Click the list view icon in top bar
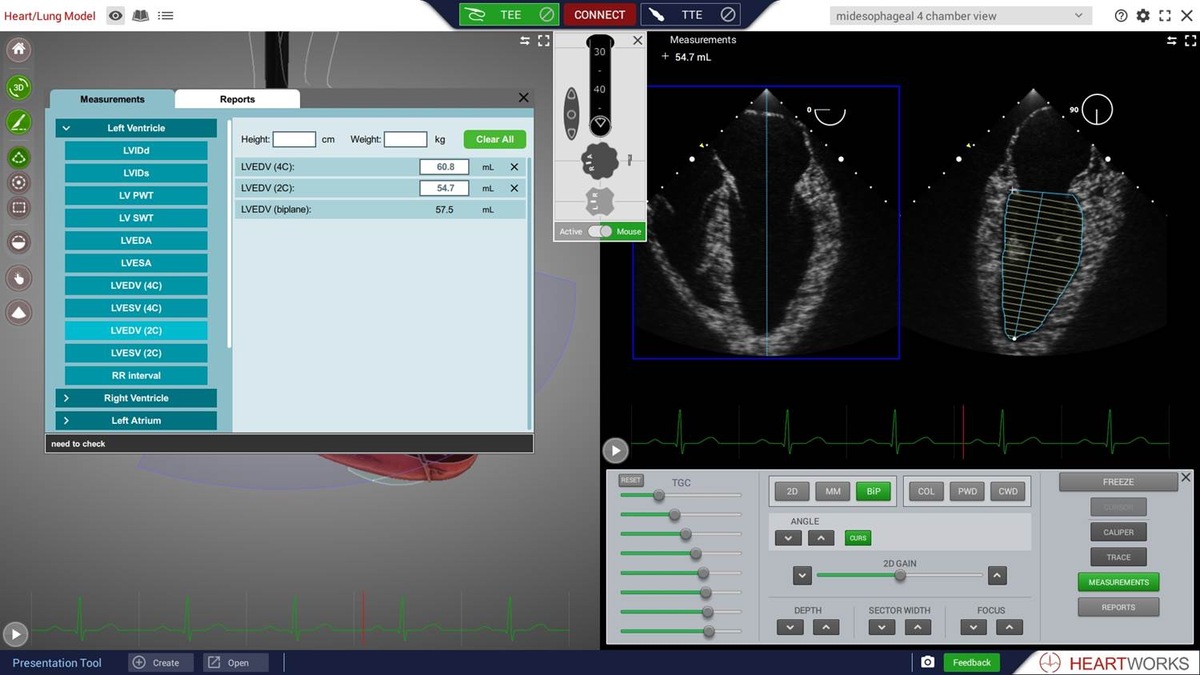The image size is (1200, 675). (166, 16)
